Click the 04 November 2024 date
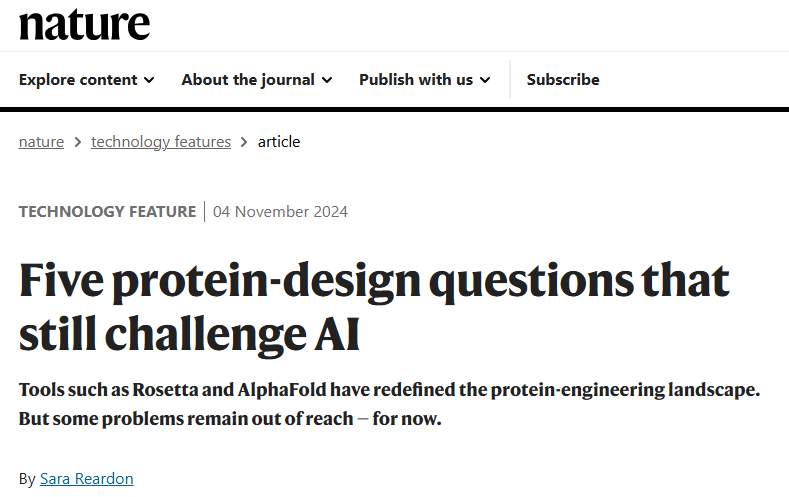Image resolution: width=789 pixels, height=497 pixels. point(280,211)
